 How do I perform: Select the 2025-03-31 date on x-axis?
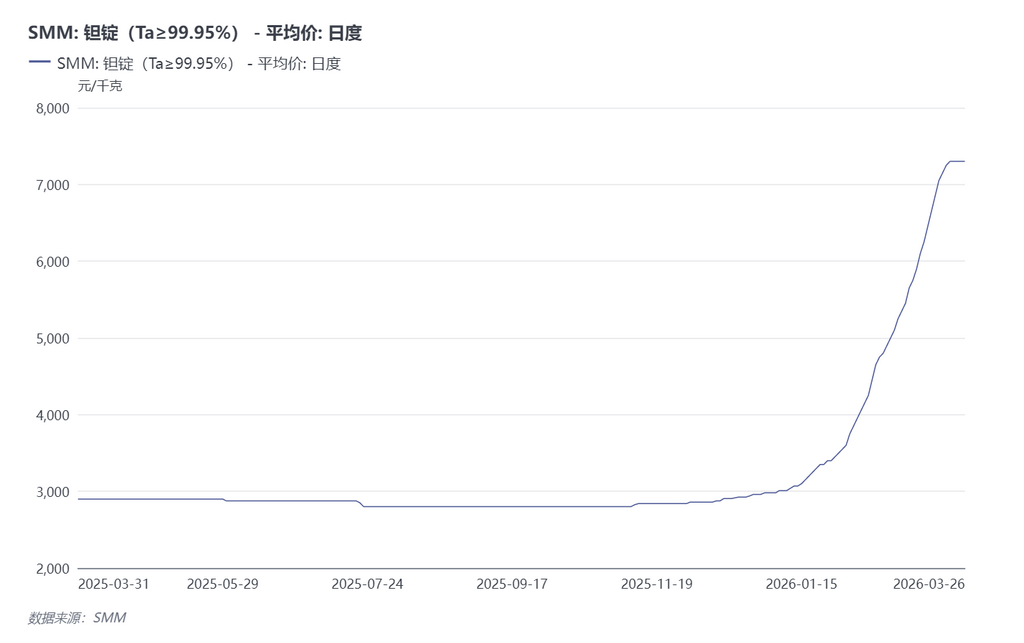click(x=114, y=584)
